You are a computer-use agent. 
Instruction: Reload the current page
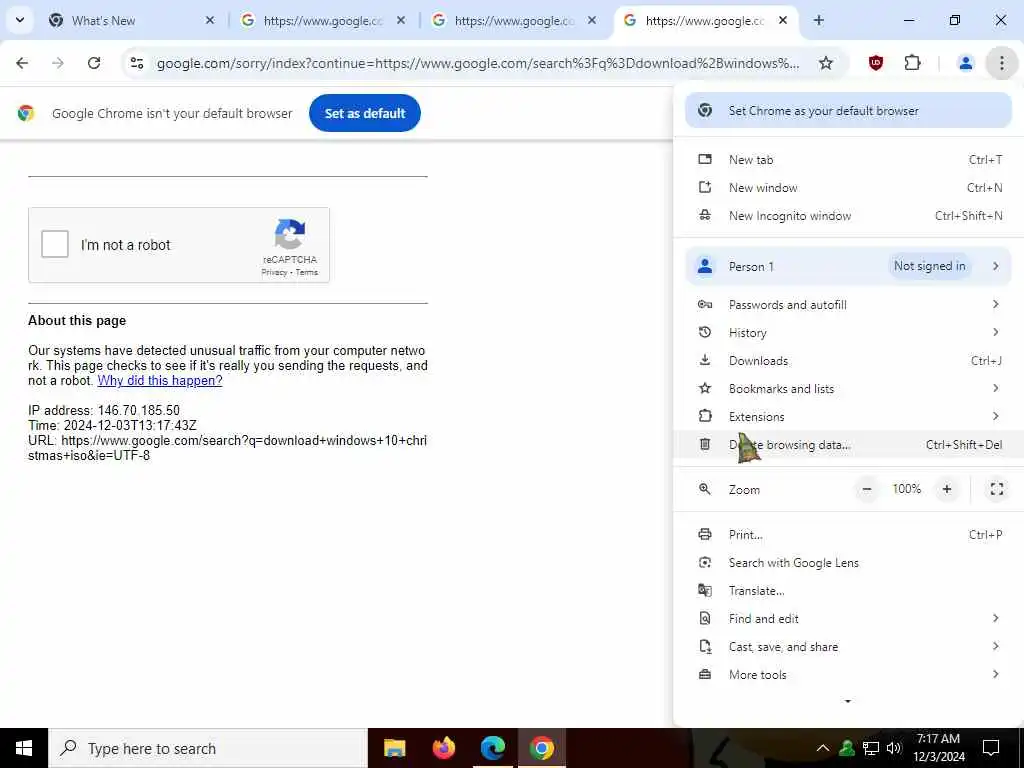click(x=94, y=63)
